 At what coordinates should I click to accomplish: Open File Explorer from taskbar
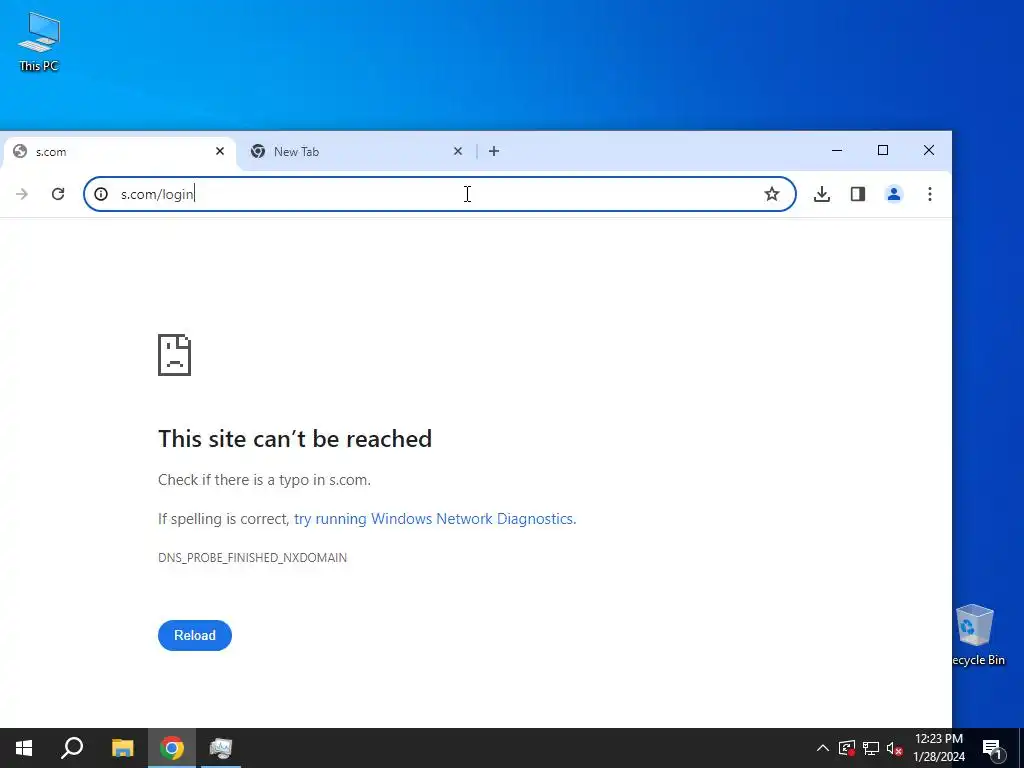point(122,748)
